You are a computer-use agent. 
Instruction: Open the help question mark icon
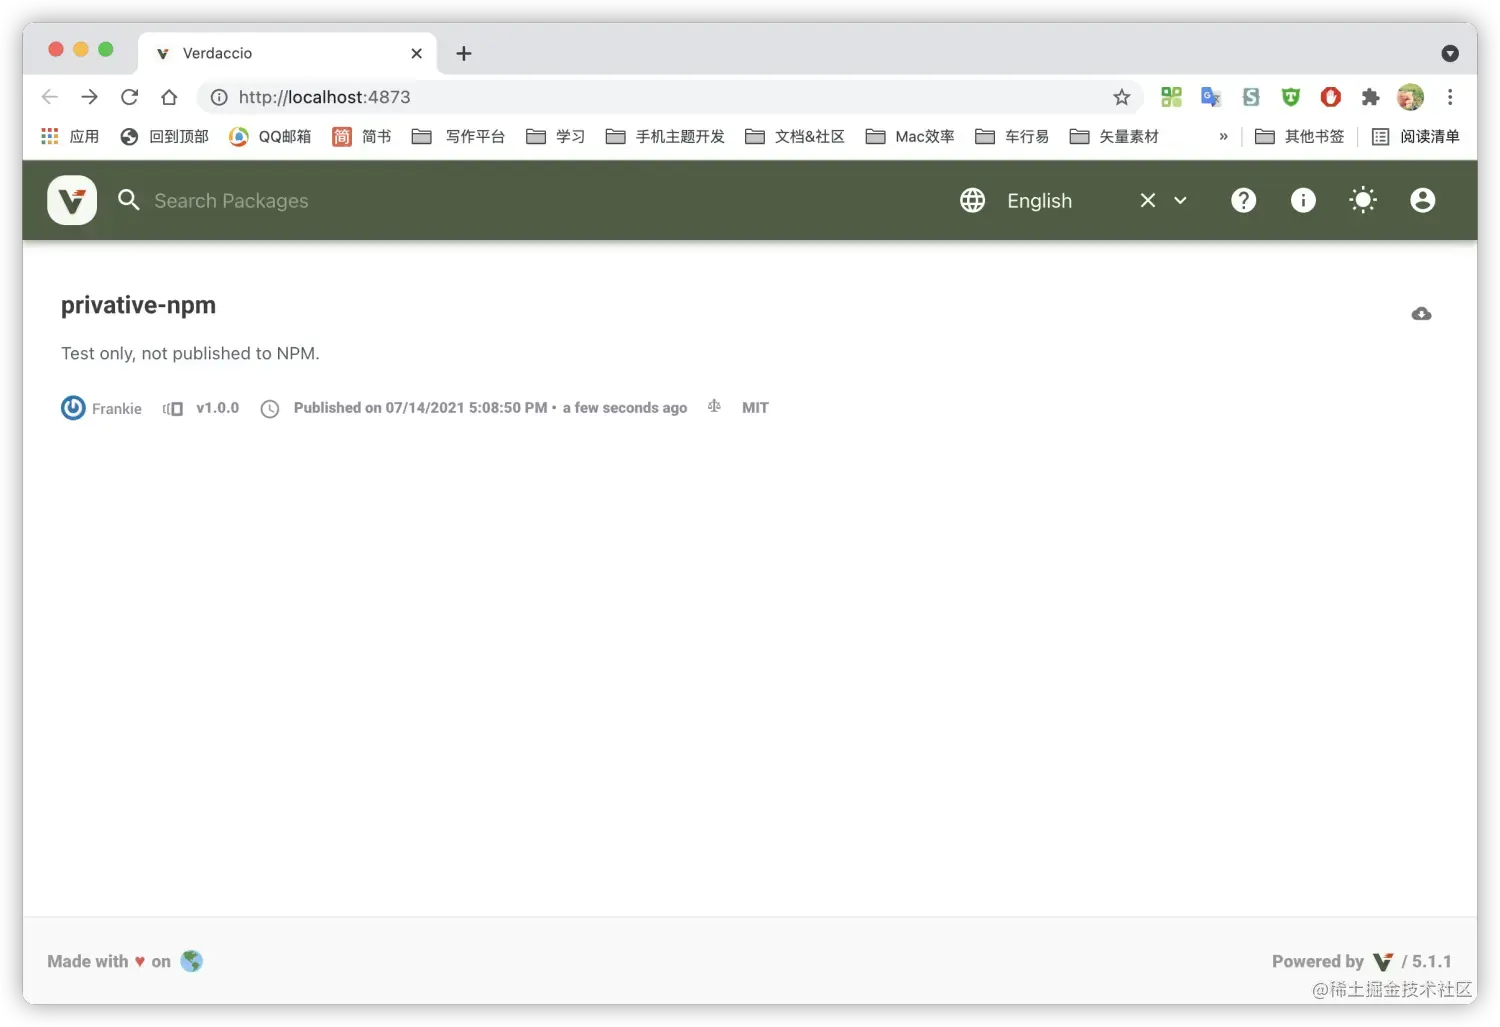[x=1243, y=200]
